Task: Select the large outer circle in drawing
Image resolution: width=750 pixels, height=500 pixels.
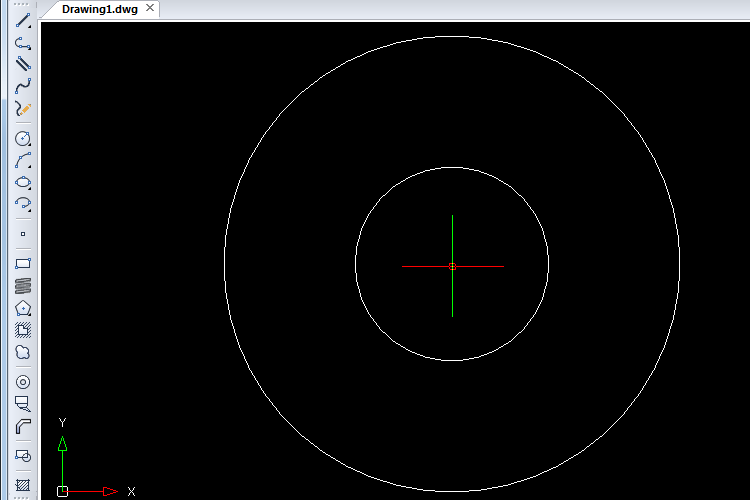Action: tap(225, 264)
